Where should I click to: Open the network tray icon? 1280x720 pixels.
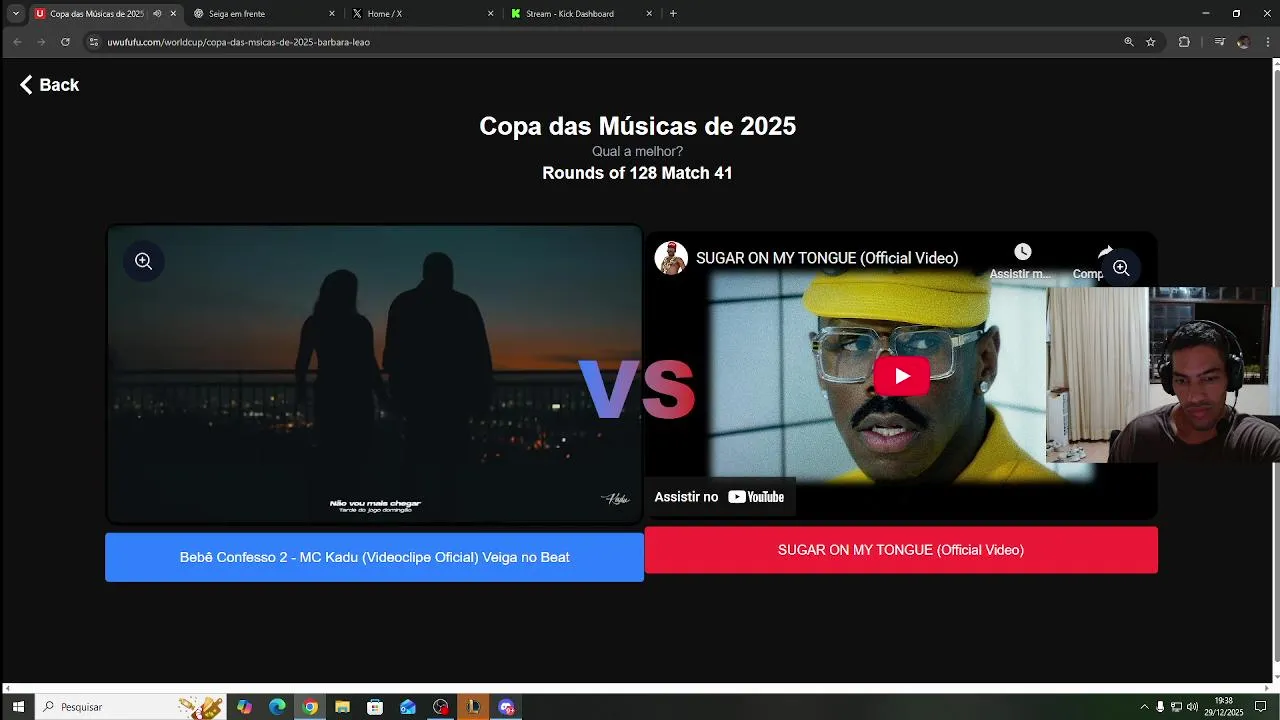[1176, 707]
